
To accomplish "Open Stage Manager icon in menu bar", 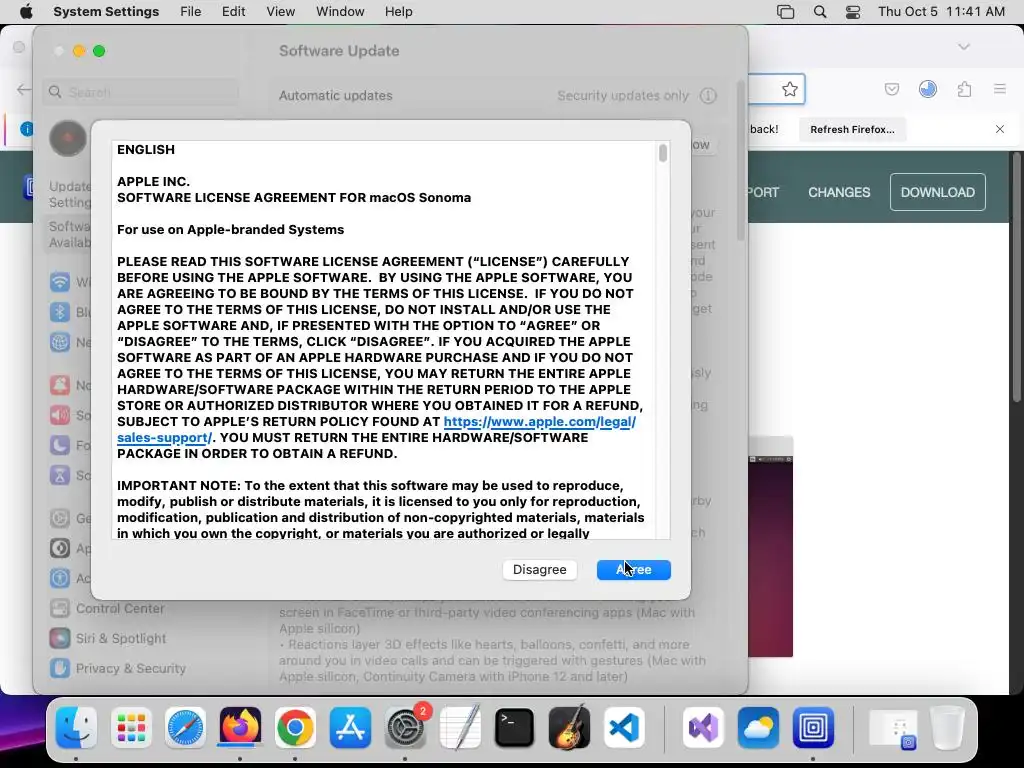I will (786, 12).
